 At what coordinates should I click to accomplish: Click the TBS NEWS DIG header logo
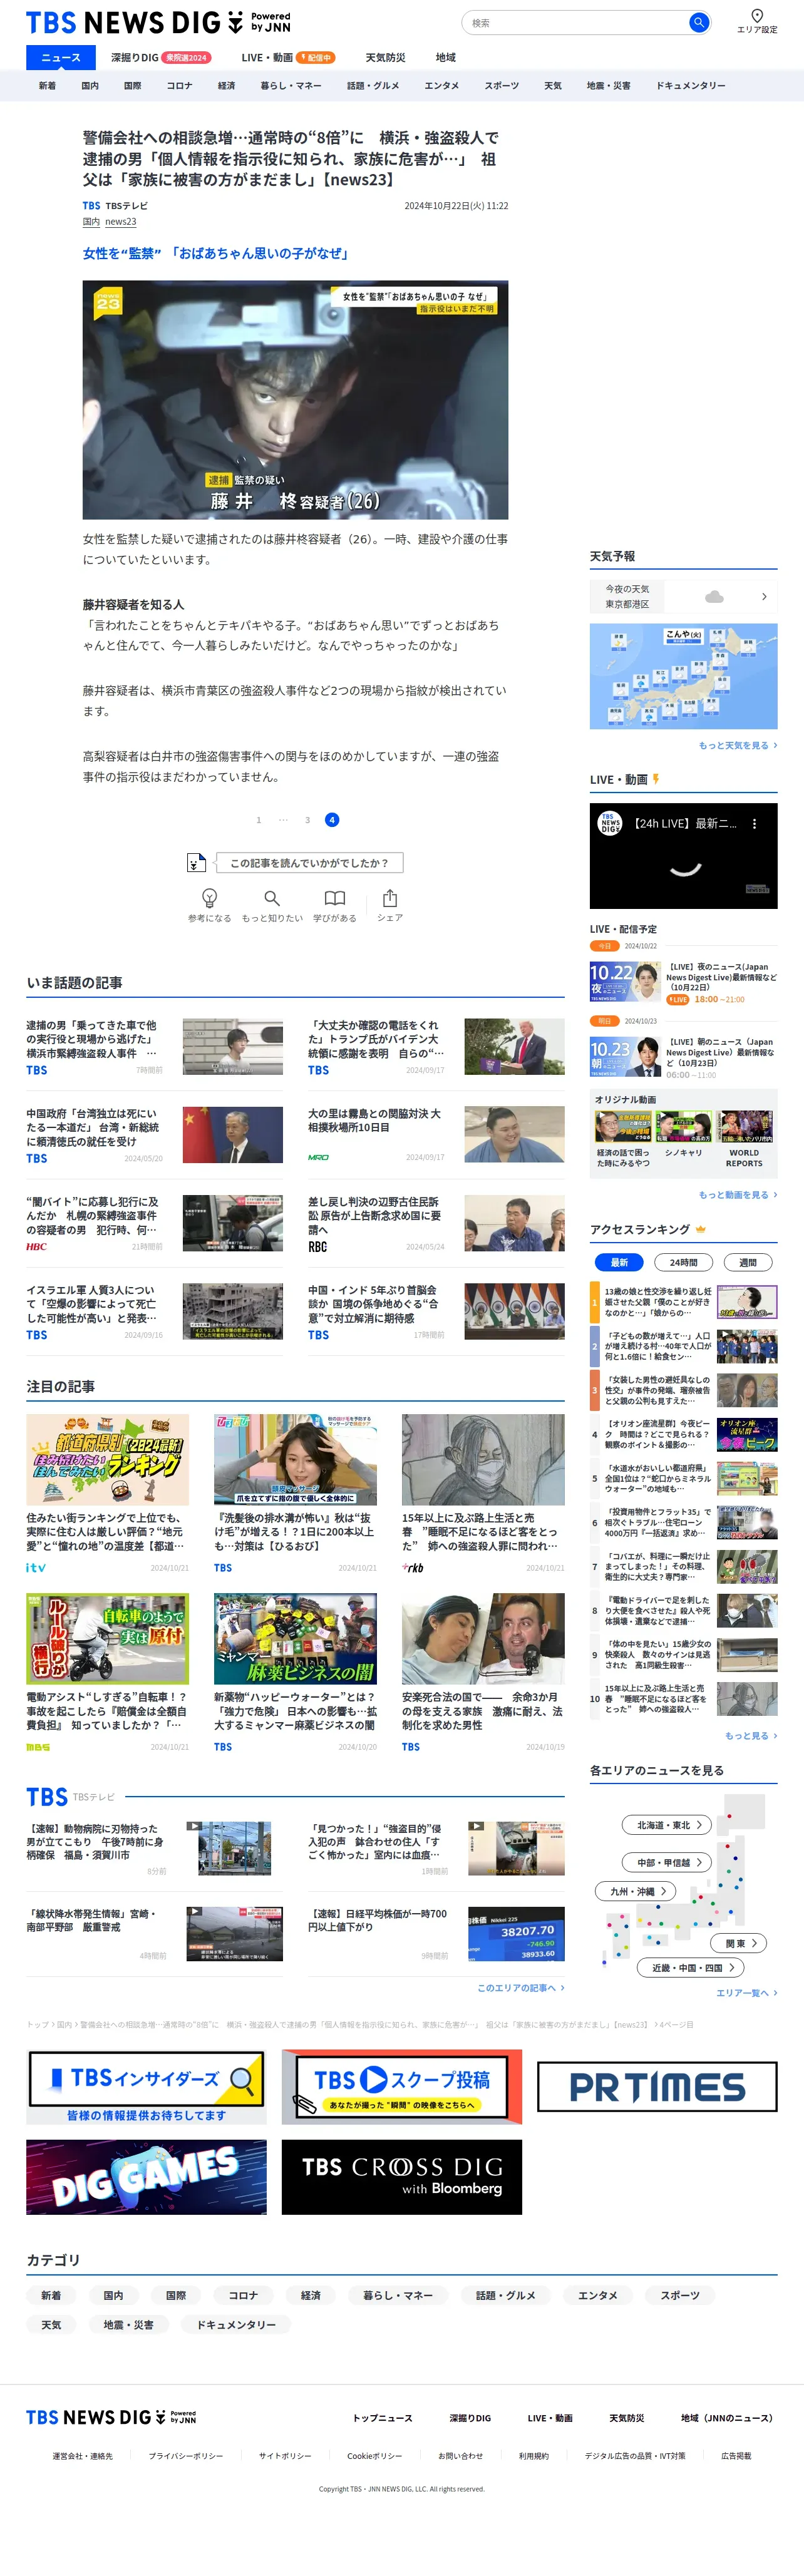(x=158, y=22)
